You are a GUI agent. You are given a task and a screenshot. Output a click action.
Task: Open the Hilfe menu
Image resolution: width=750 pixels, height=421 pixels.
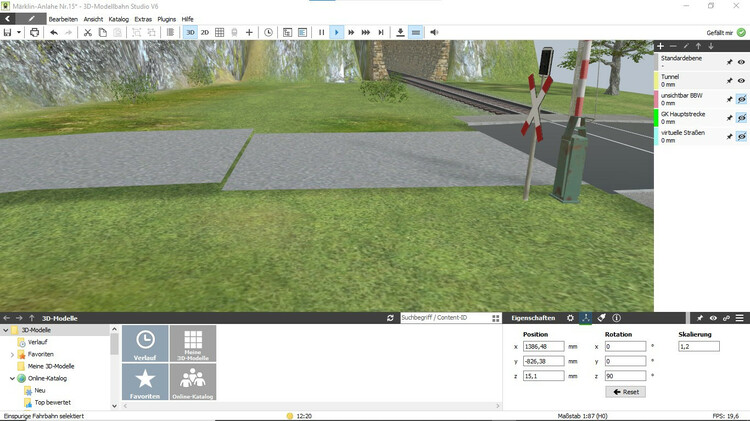coord(188,19)
